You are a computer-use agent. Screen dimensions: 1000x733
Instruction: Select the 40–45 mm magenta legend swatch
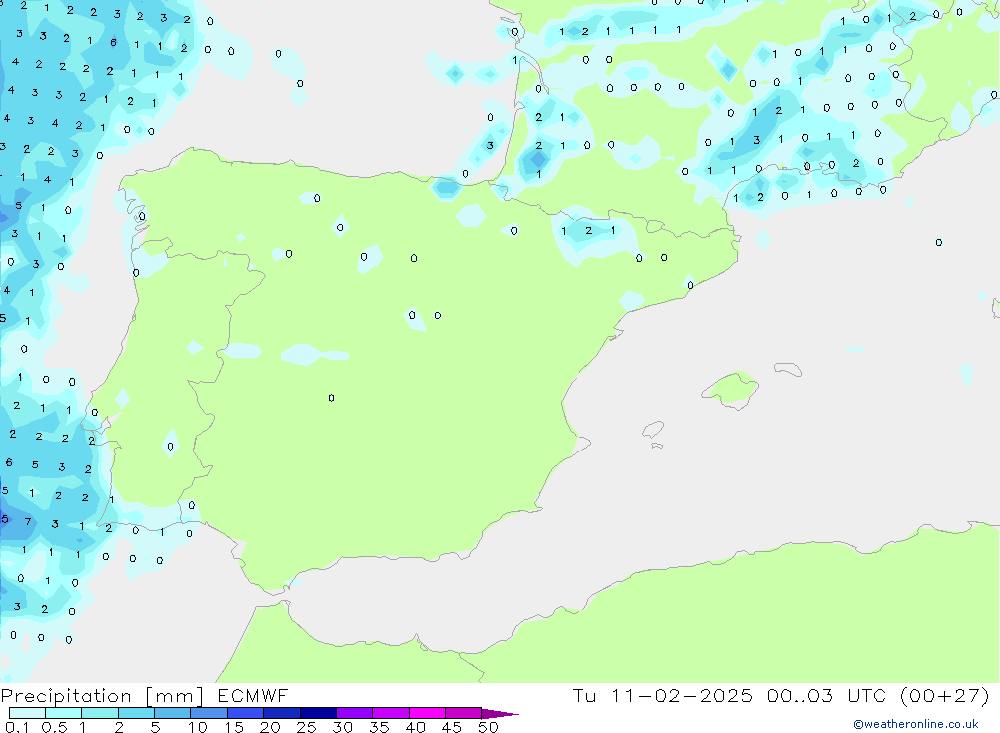427,713
